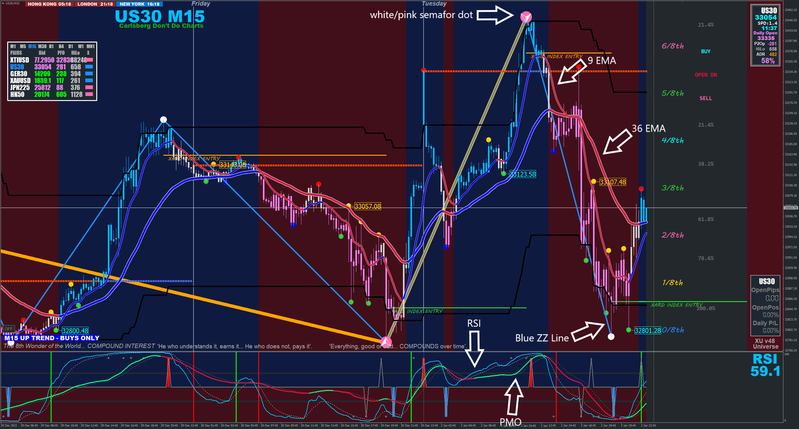Screen dimensions: 799x429
Task: Switch dashboard timeframe to D1
Action: coord(71,46)
